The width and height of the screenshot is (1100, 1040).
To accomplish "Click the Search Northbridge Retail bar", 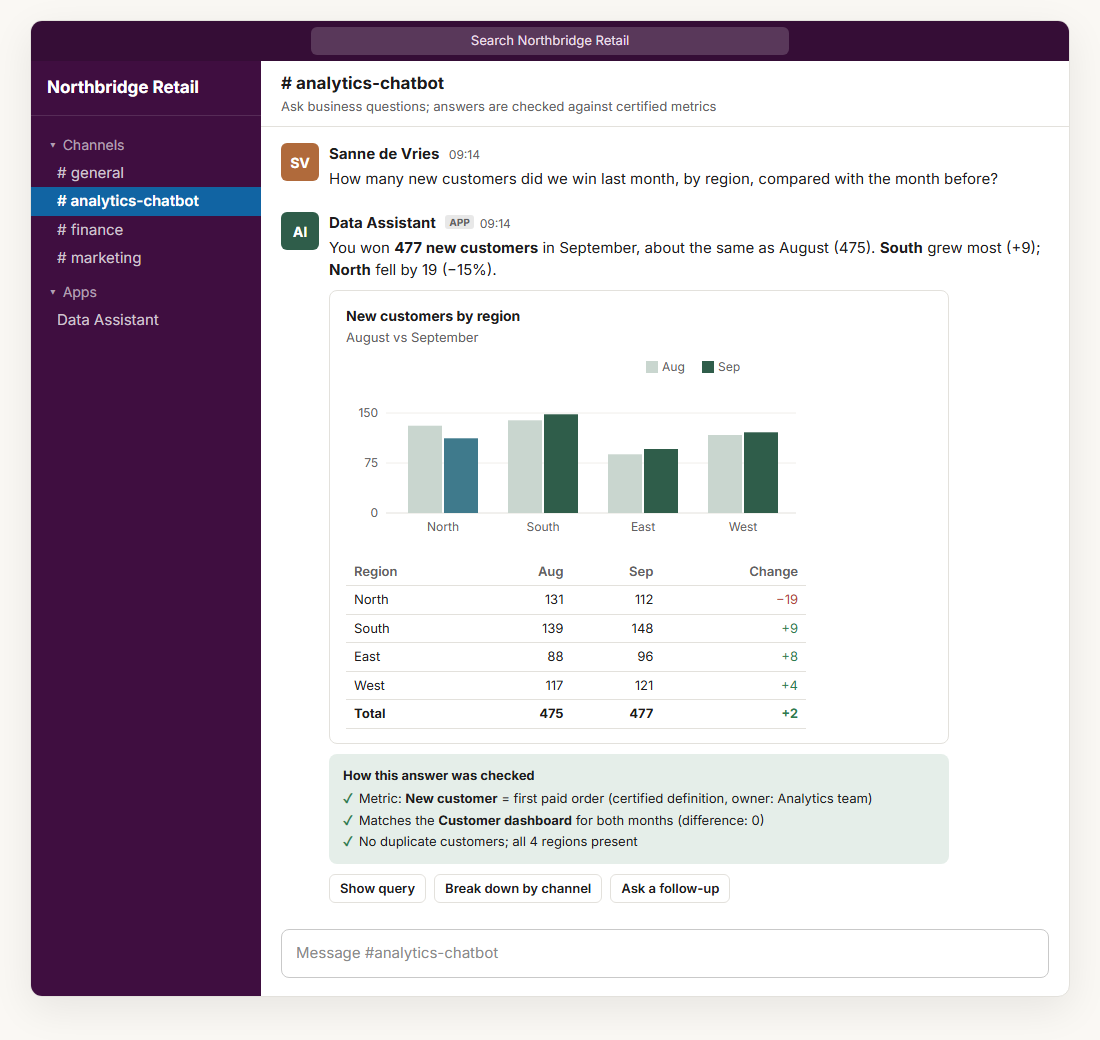I will (550, 41).
